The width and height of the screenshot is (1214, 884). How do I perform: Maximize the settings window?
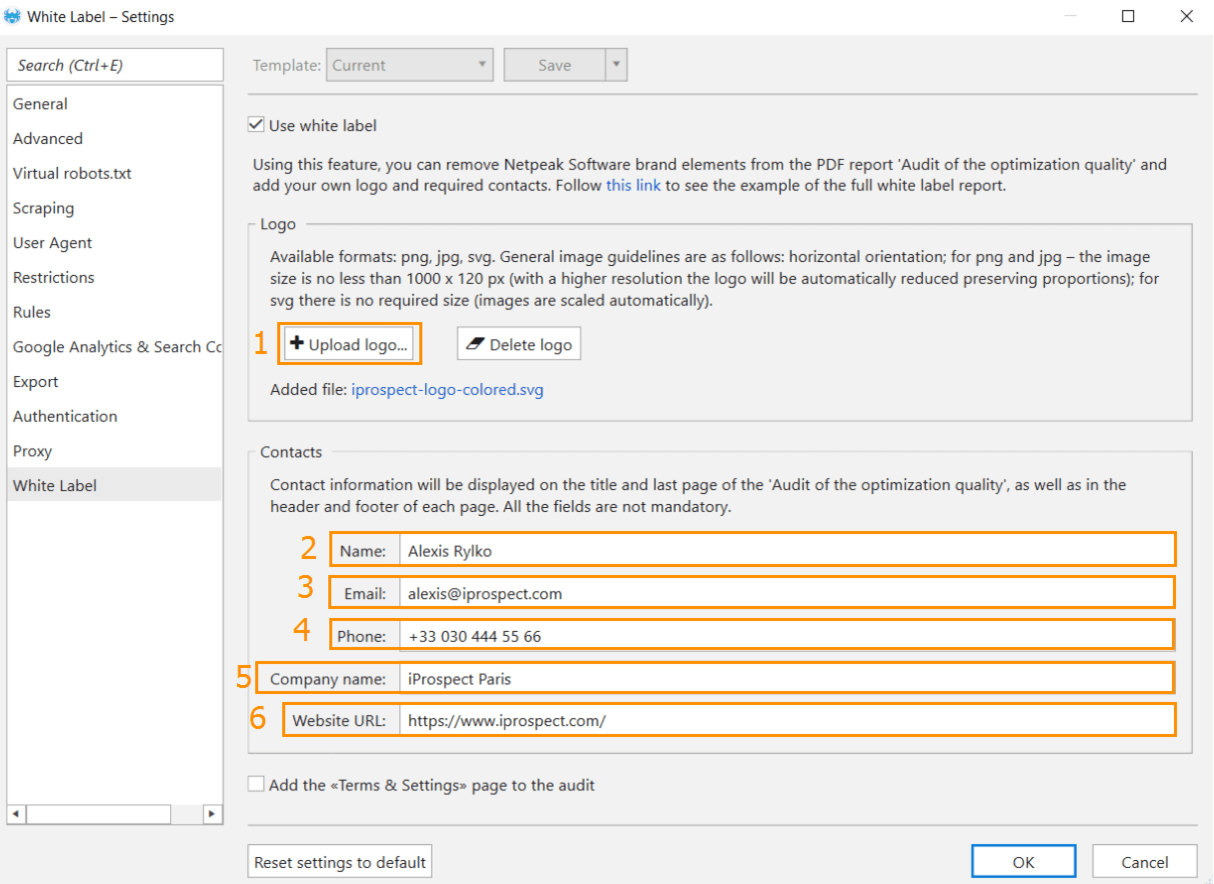pos(1128,16)
